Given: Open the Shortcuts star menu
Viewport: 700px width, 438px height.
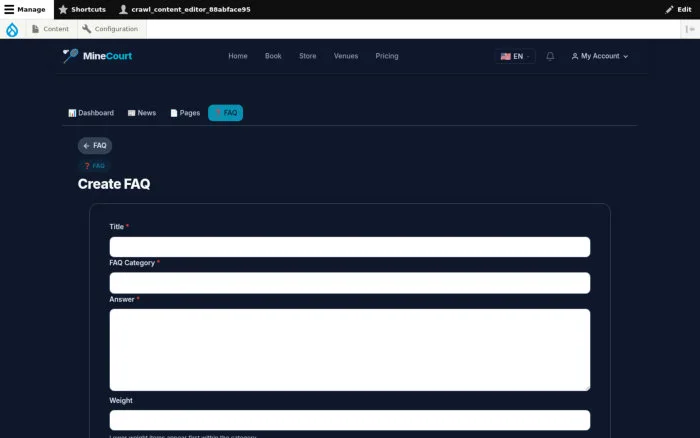Looking at the screenshot, I should (82, 9).
